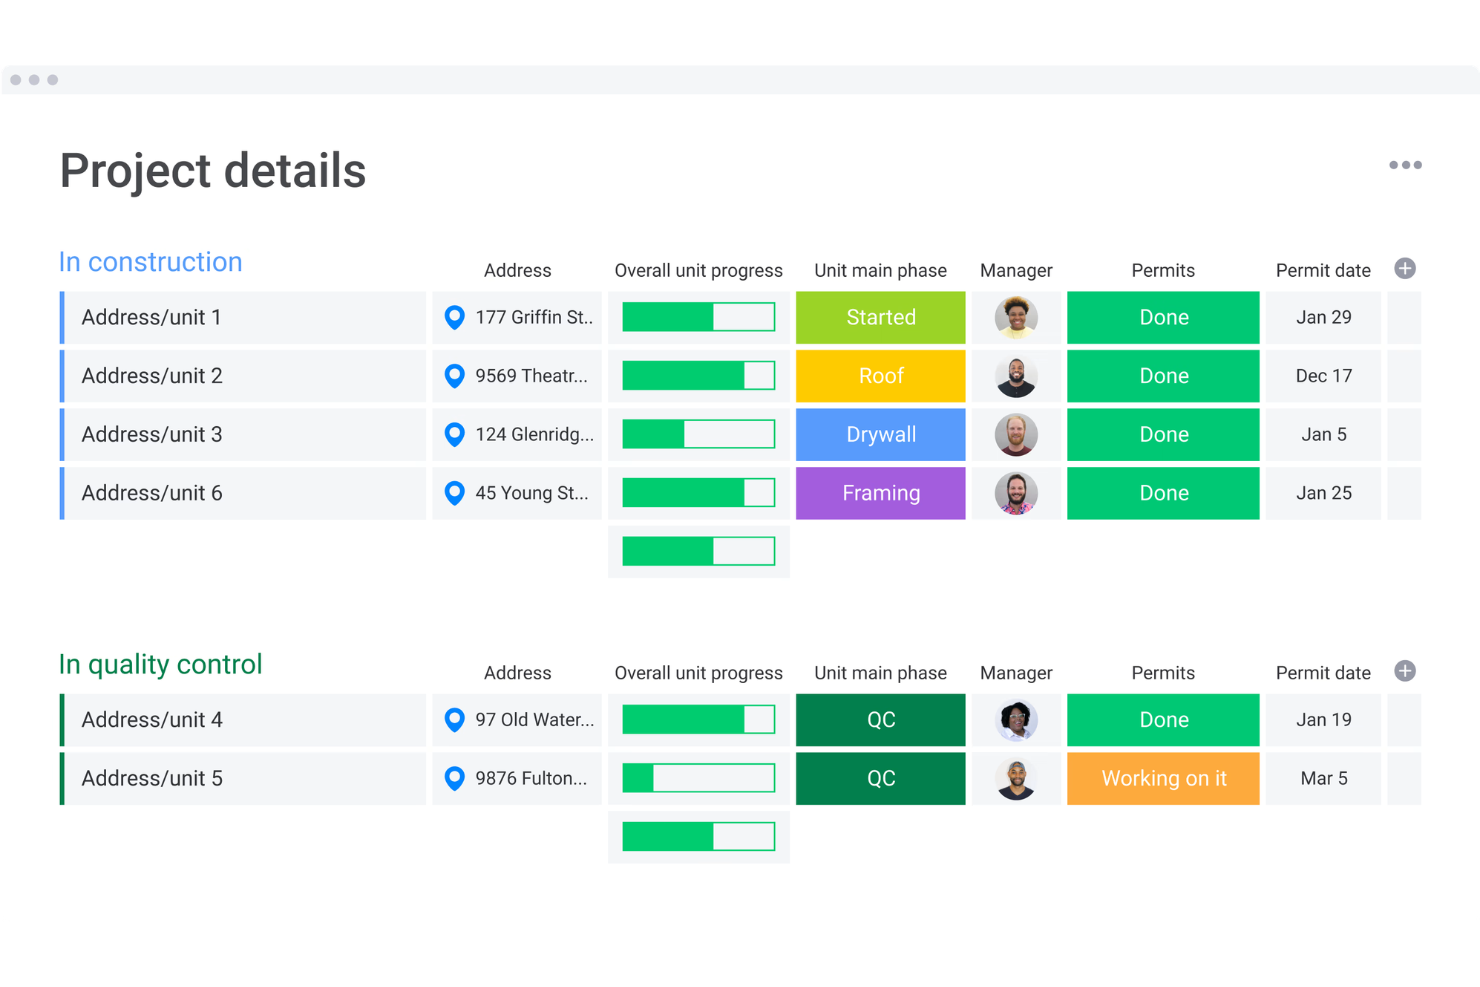The image size is (1480, 987).
Task: Collapse the In construction group
Action: point(150,262)
